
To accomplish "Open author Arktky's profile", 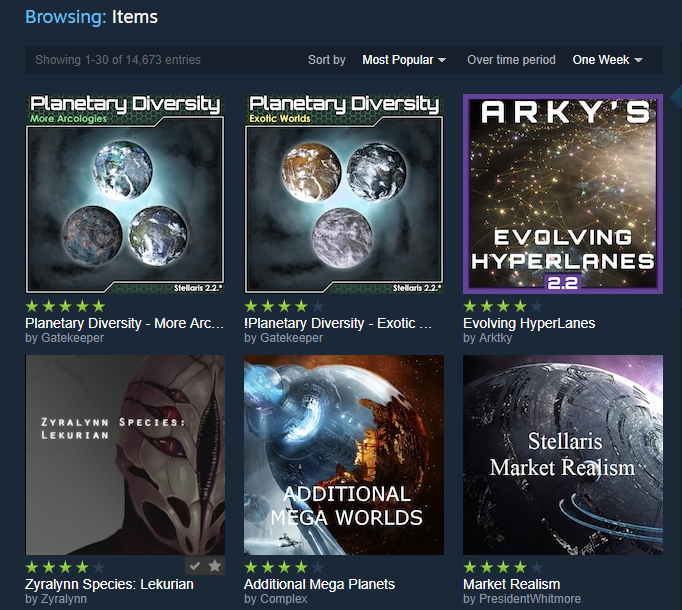I will click(495, 338).
